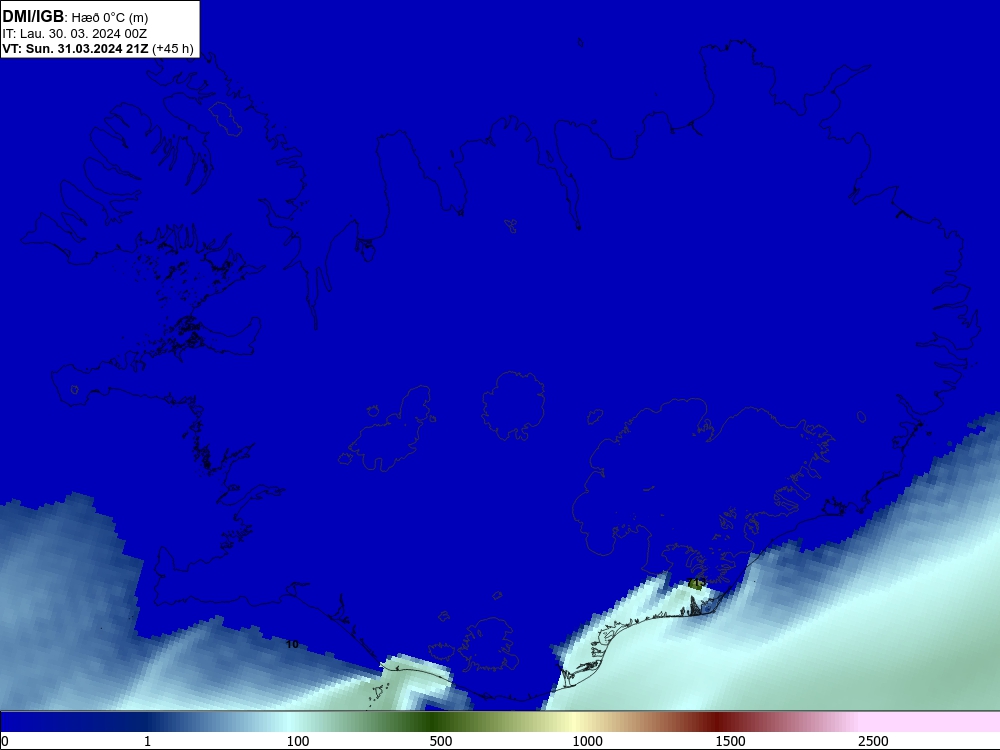Viewport: 1000px width, 750px height.
Task: Click the '0' value on the color scale
Action: click(x=5, y=741)
